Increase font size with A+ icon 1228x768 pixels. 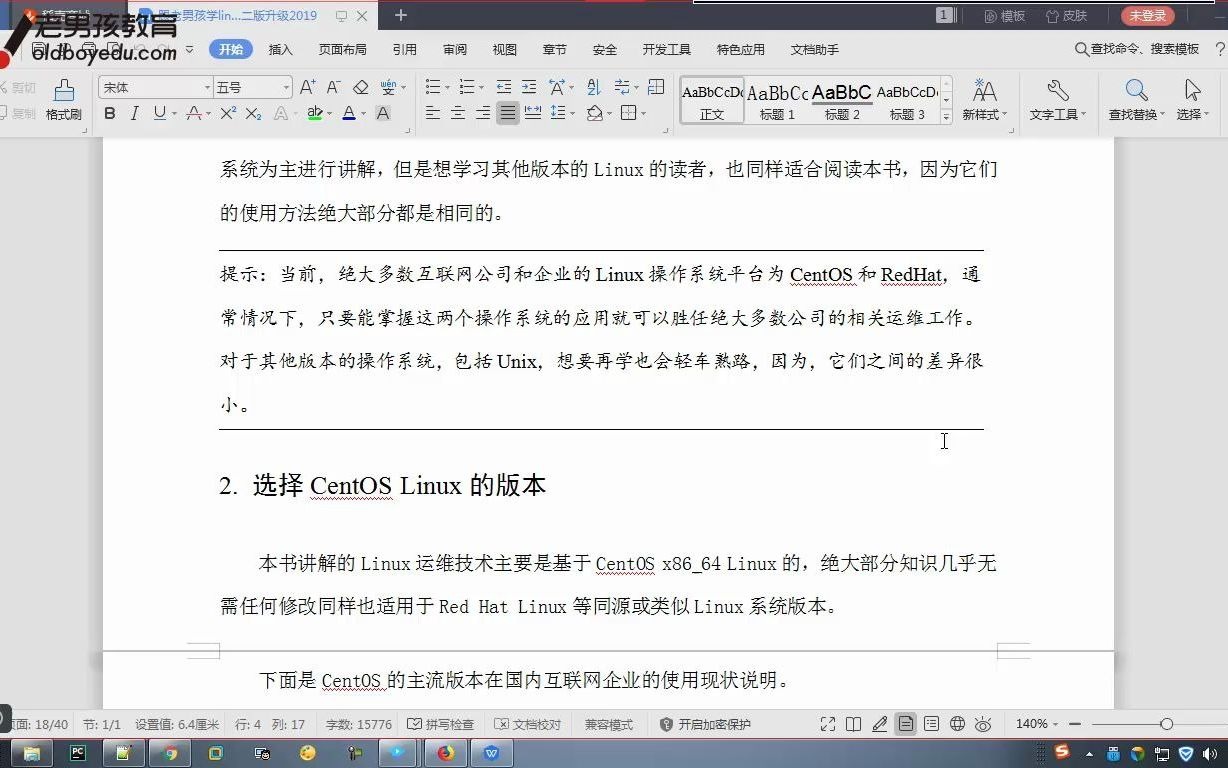(x=307, y=87)
